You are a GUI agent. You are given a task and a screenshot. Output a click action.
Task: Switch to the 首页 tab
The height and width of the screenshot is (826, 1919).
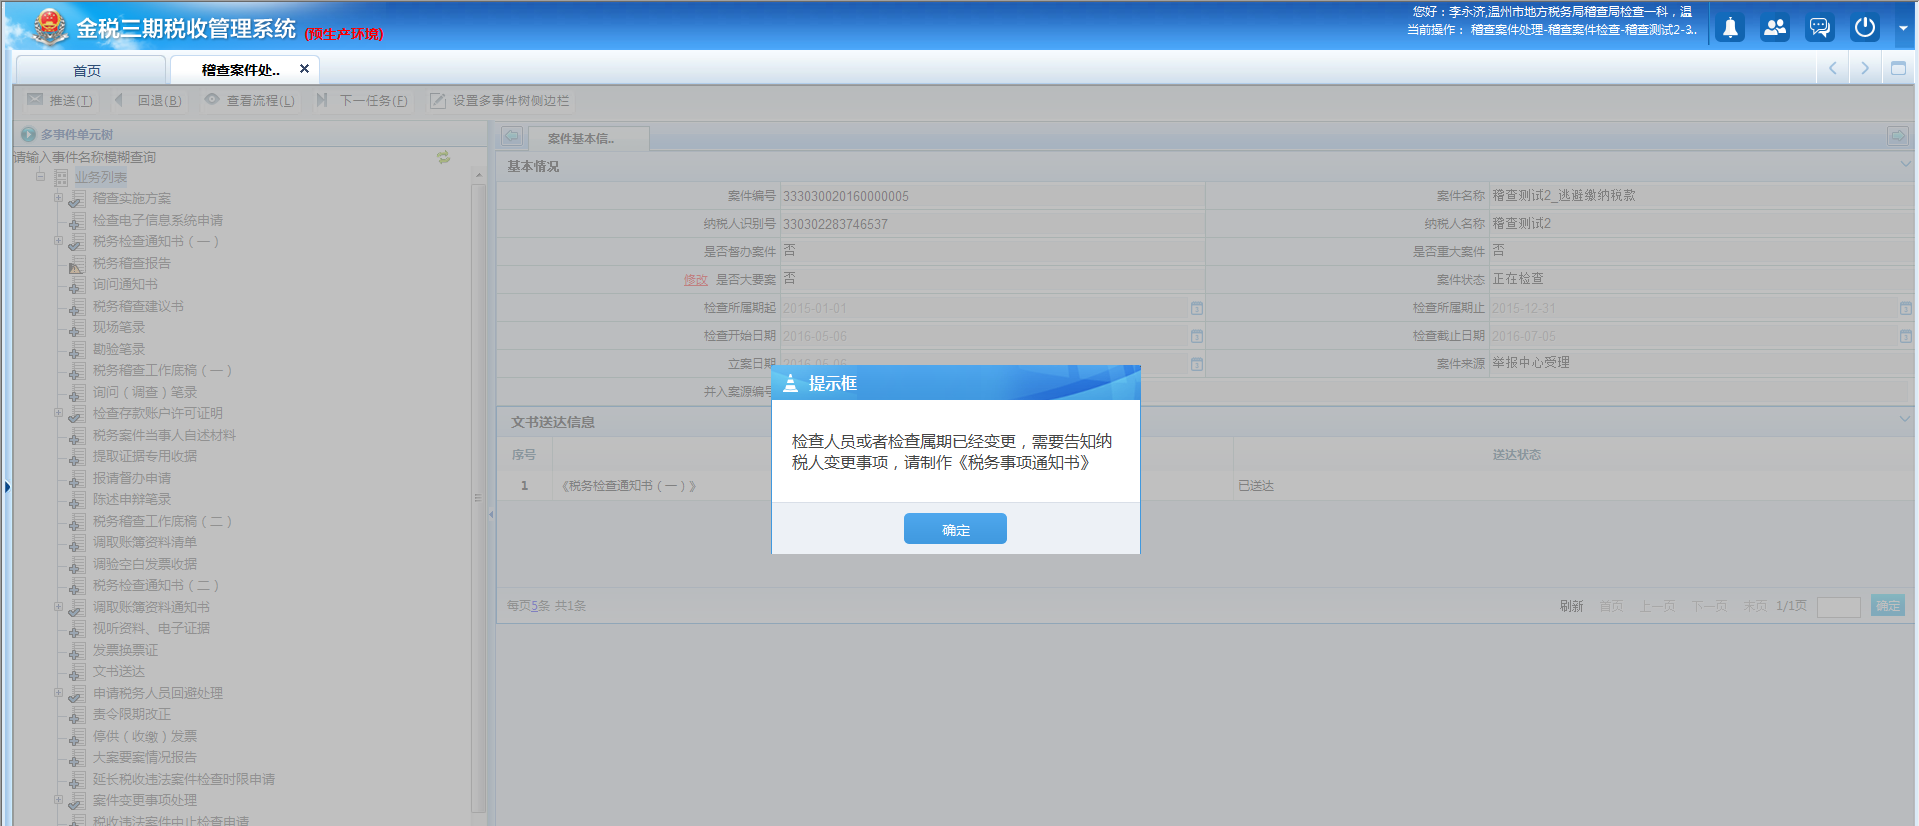coord(88,70)
